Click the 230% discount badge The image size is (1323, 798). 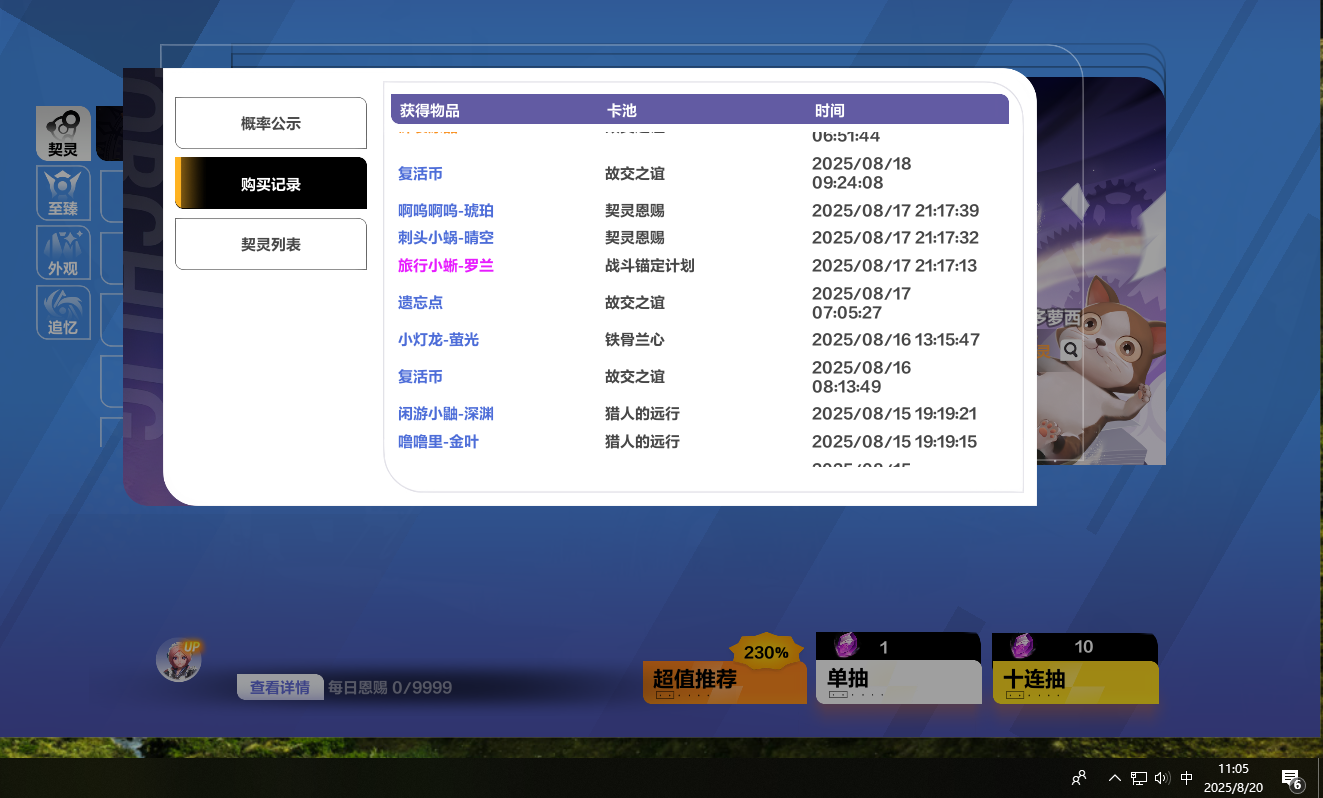pyautogui.click(x=766, y=652)
